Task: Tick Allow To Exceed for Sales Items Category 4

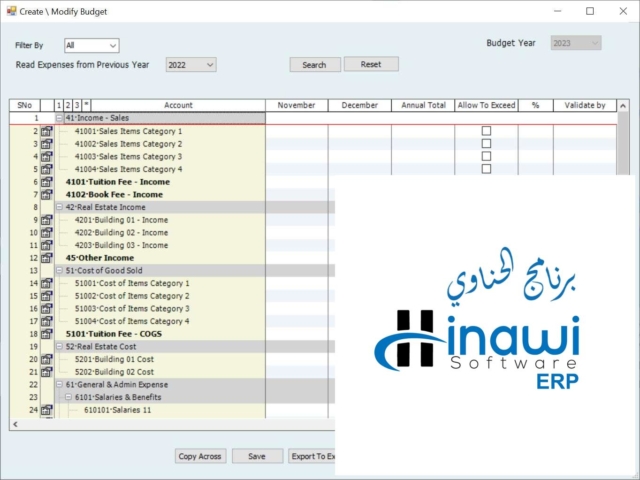Action: click(486, 169)
